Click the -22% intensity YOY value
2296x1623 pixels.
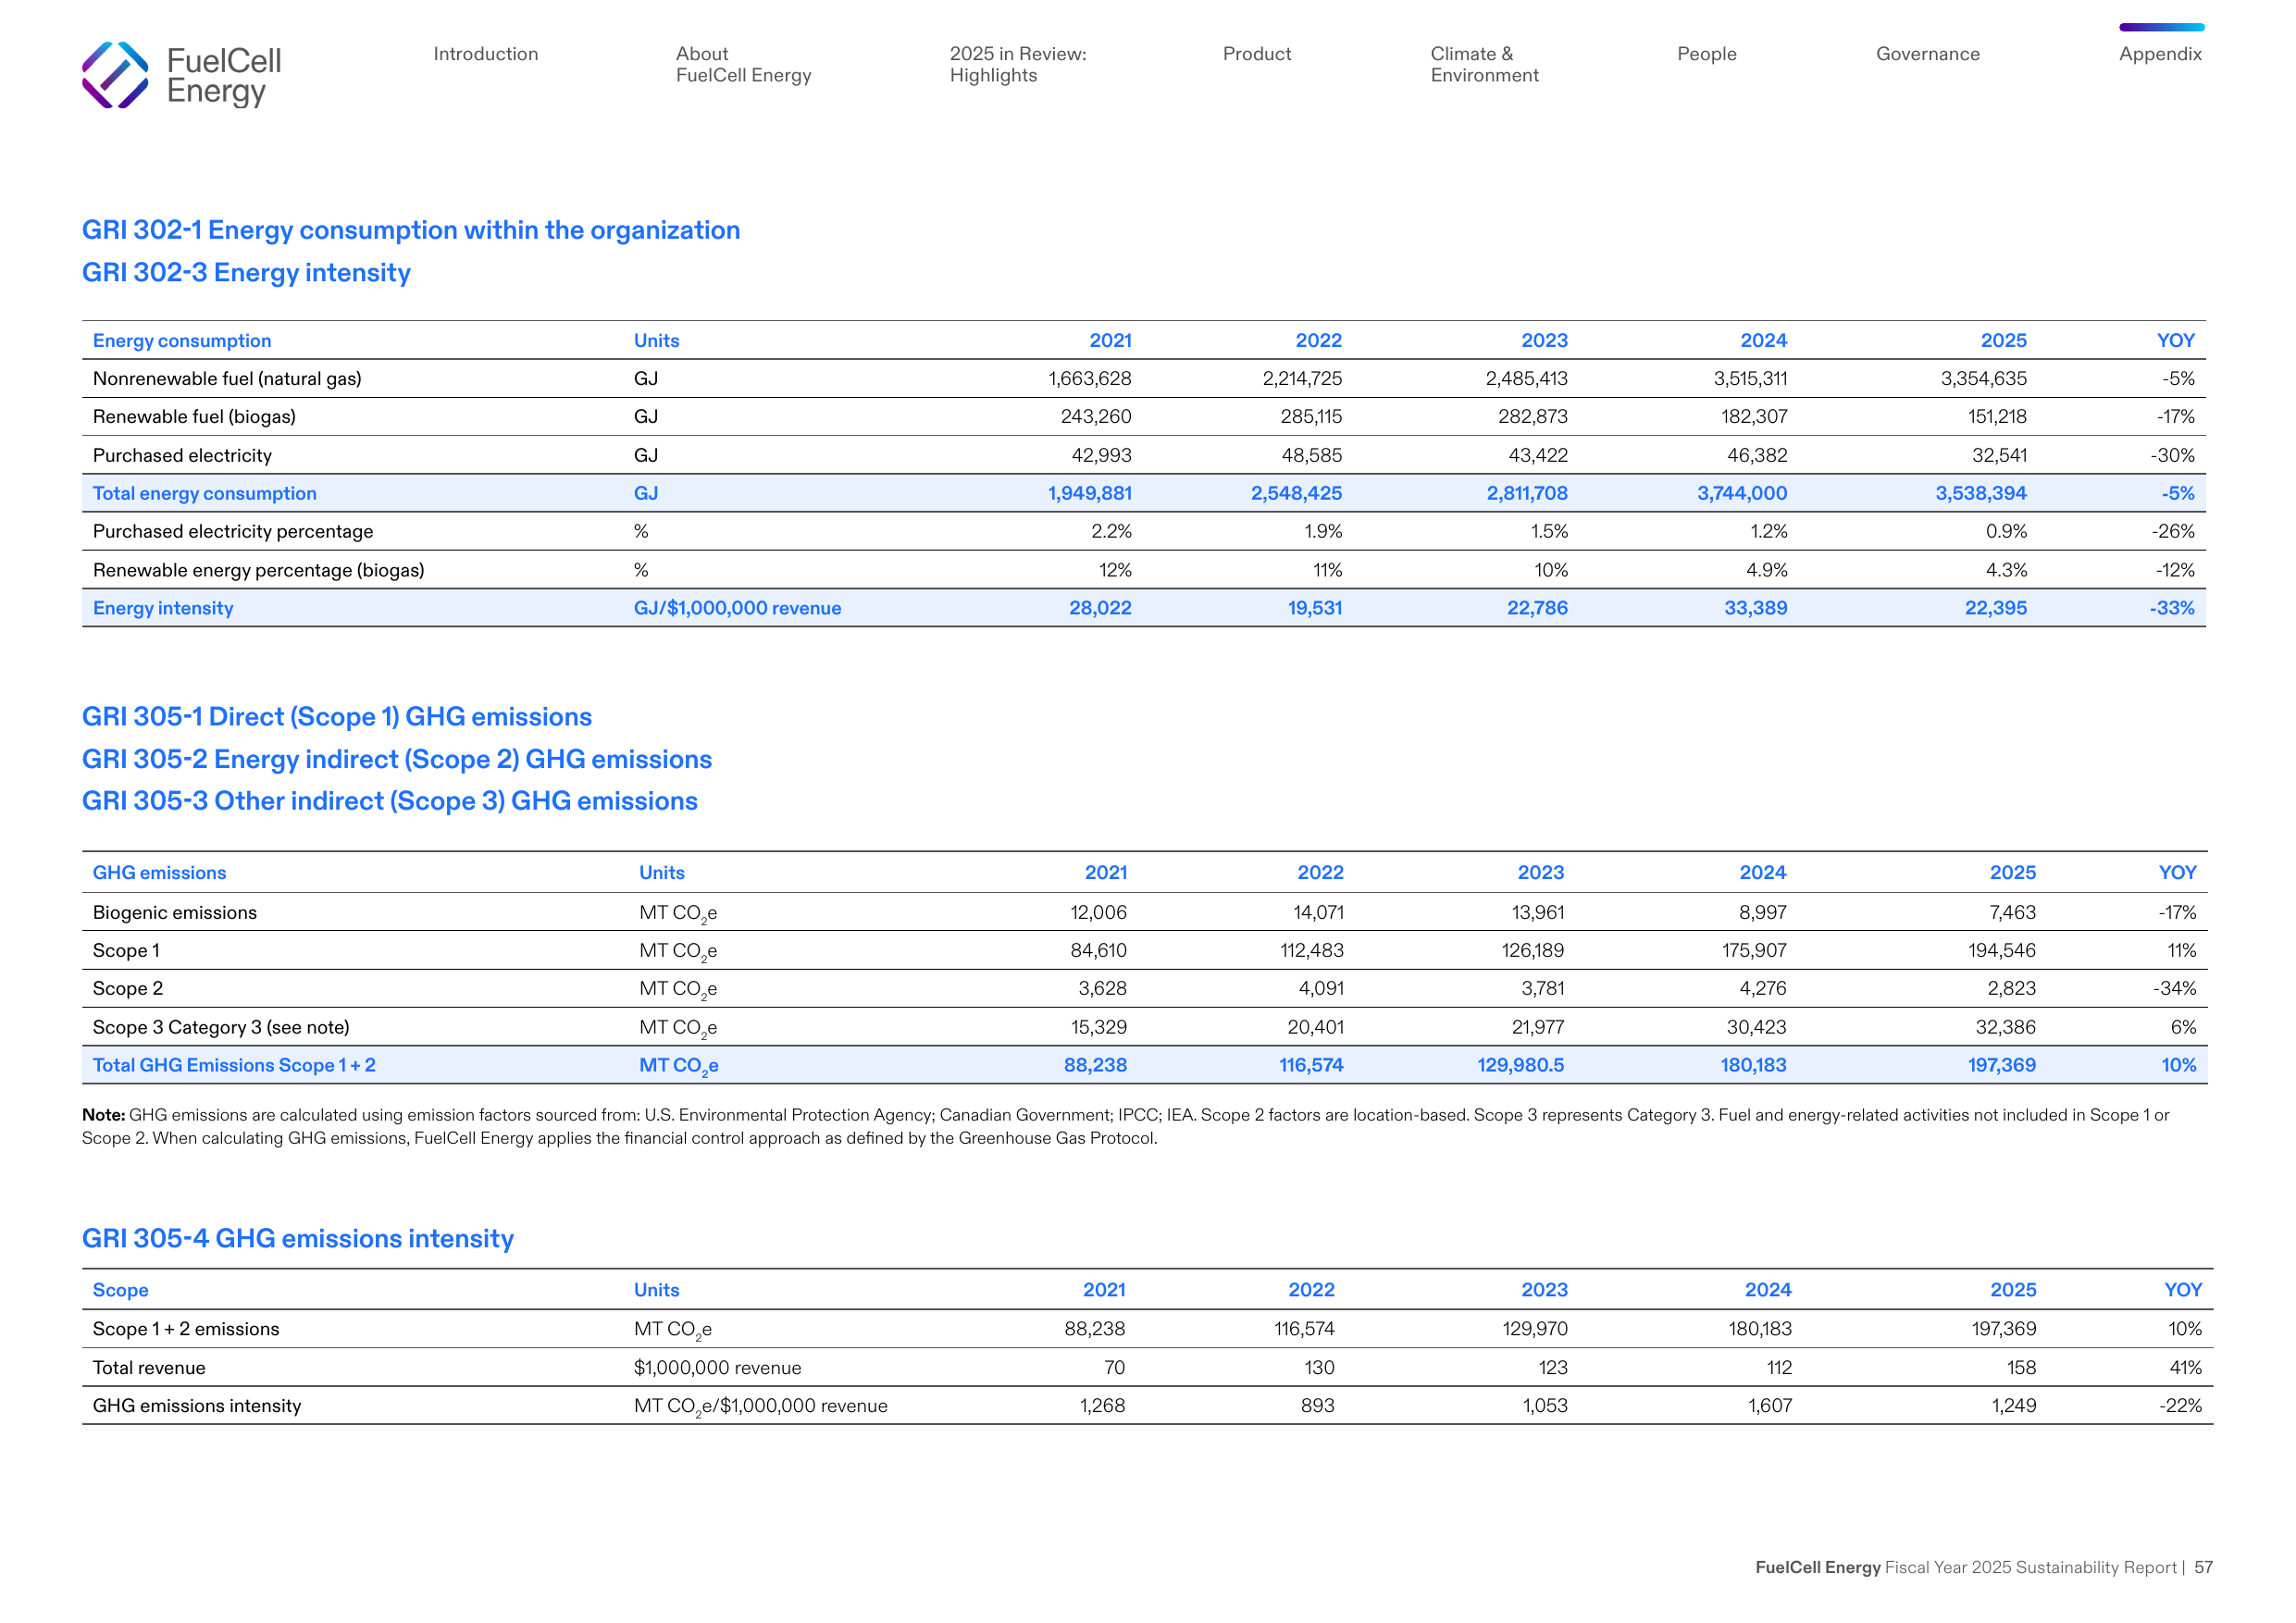point(2180,1407)
